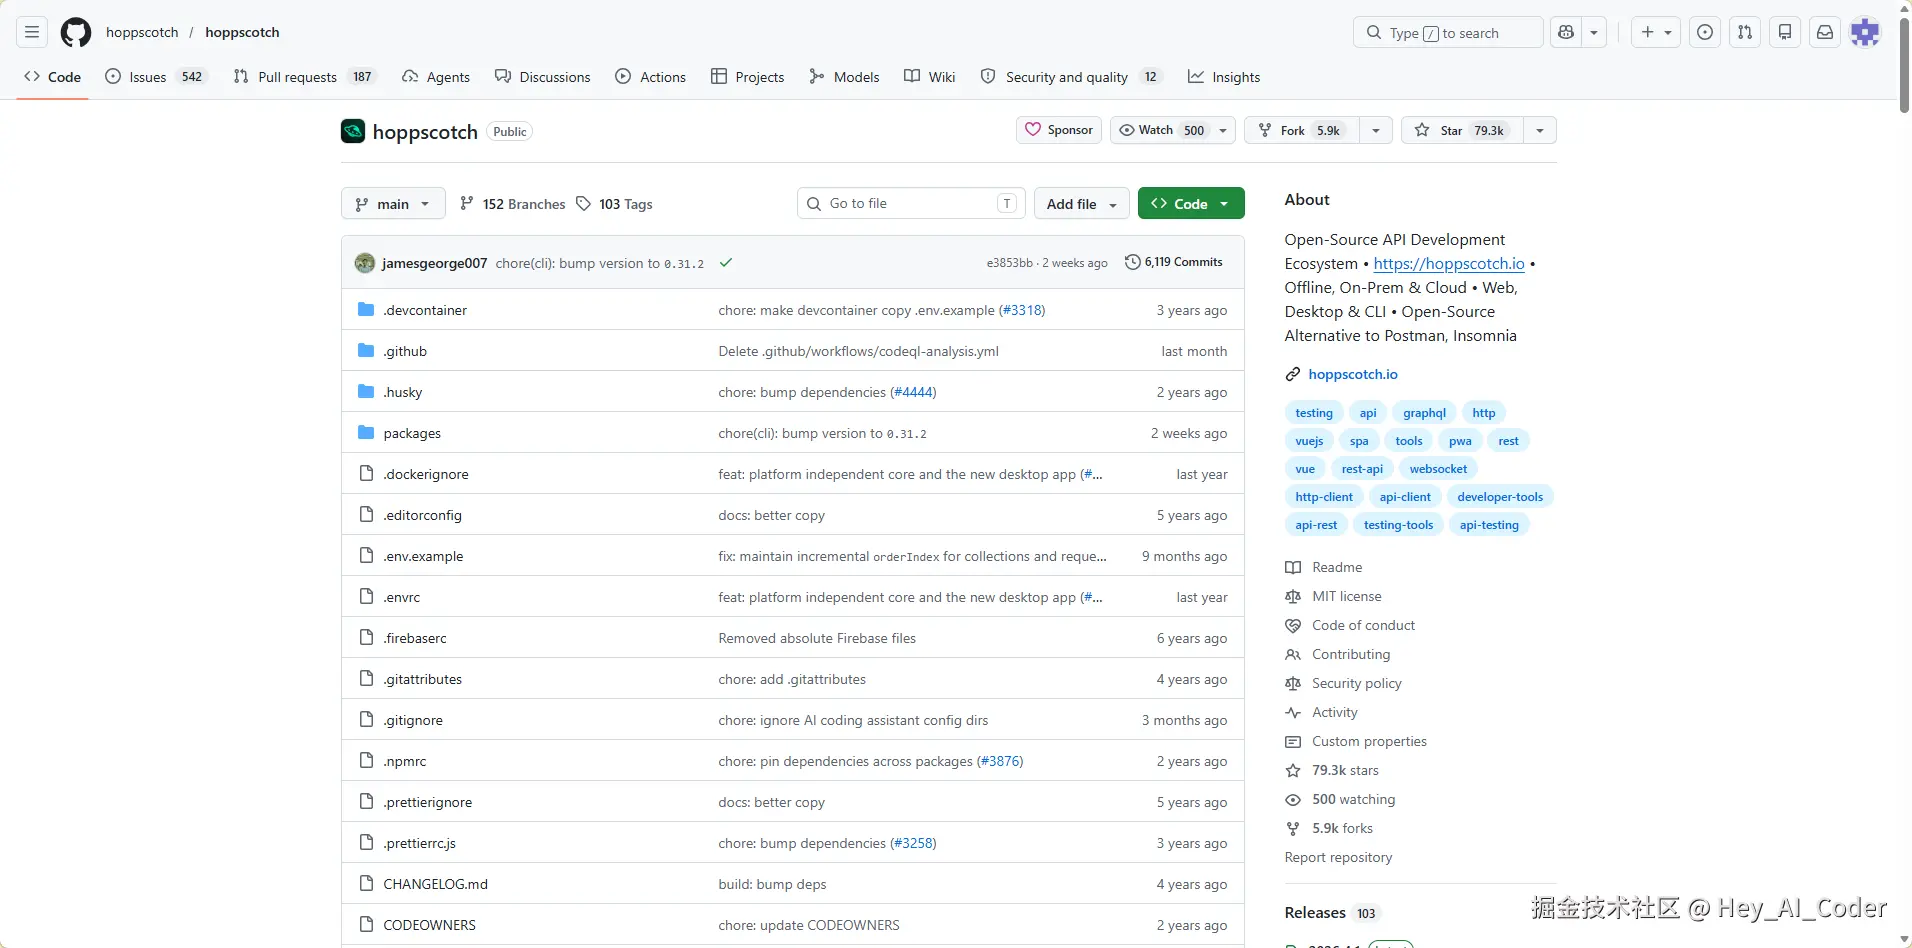Open the Projects tab
The height and width of the screenshot is (948, 1912).
pyautogui.click(x=748, y=77)
